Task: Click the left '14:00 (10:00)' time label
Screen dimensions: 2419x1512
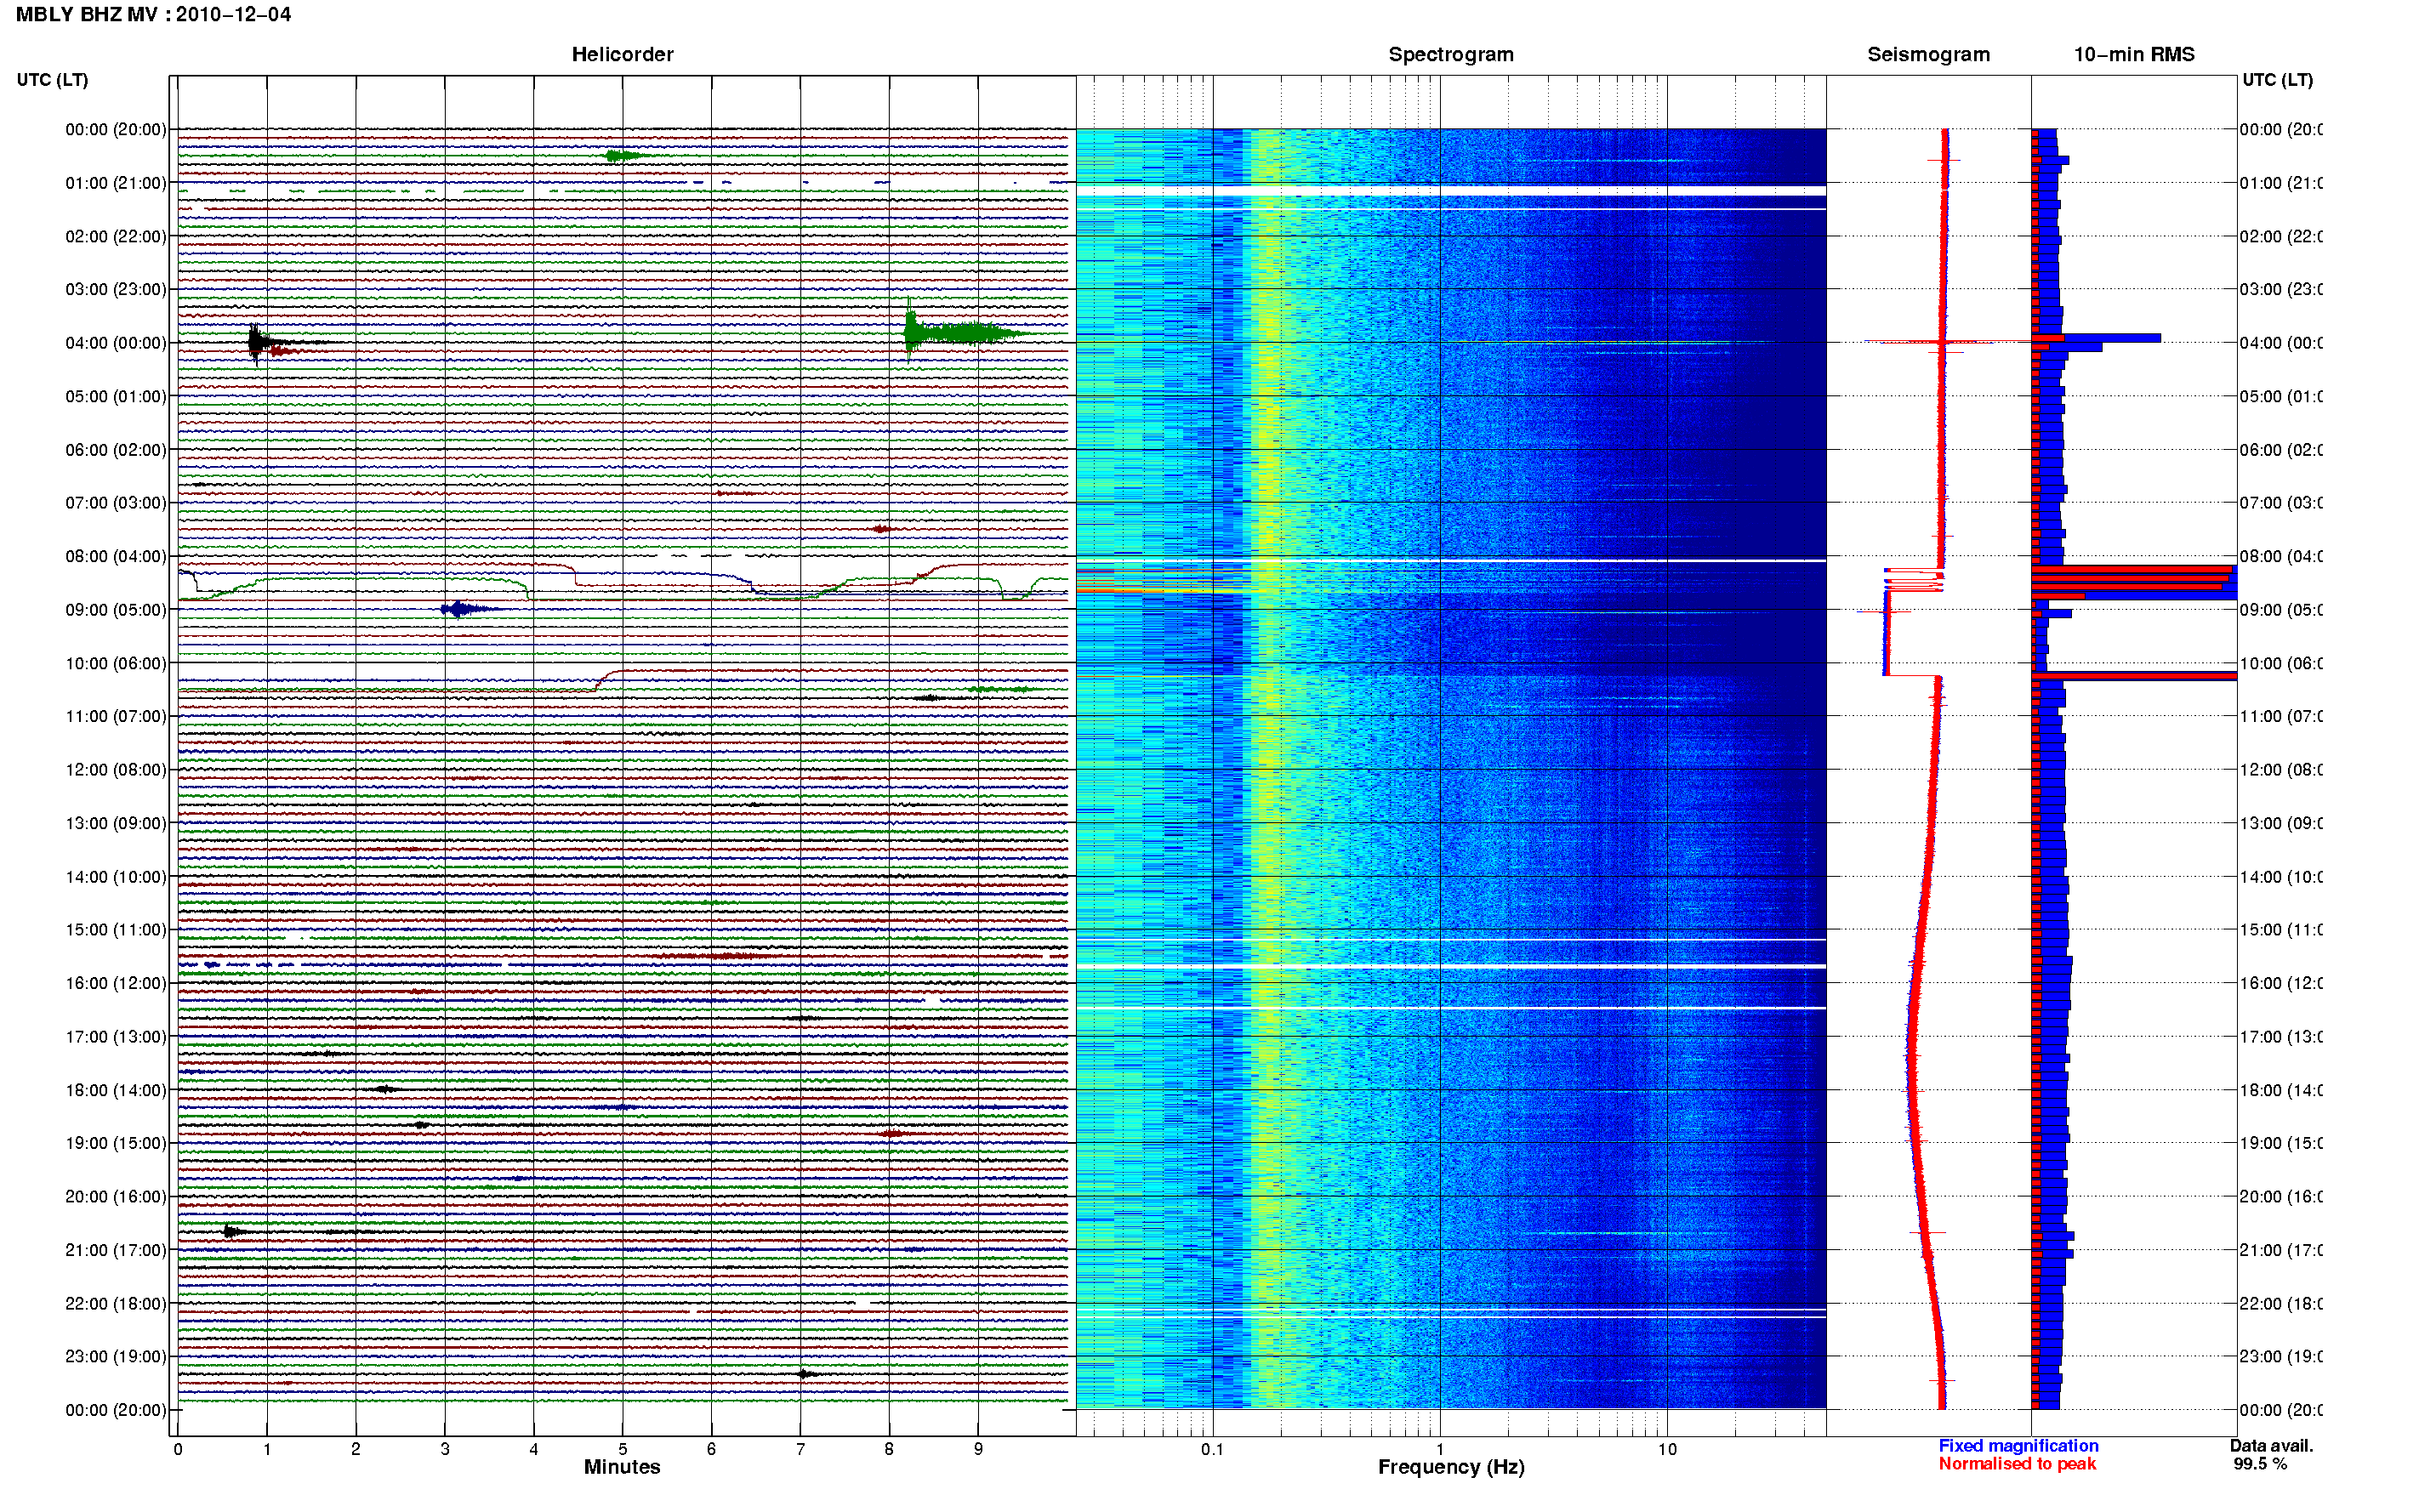Action: (x=116, y=877)
